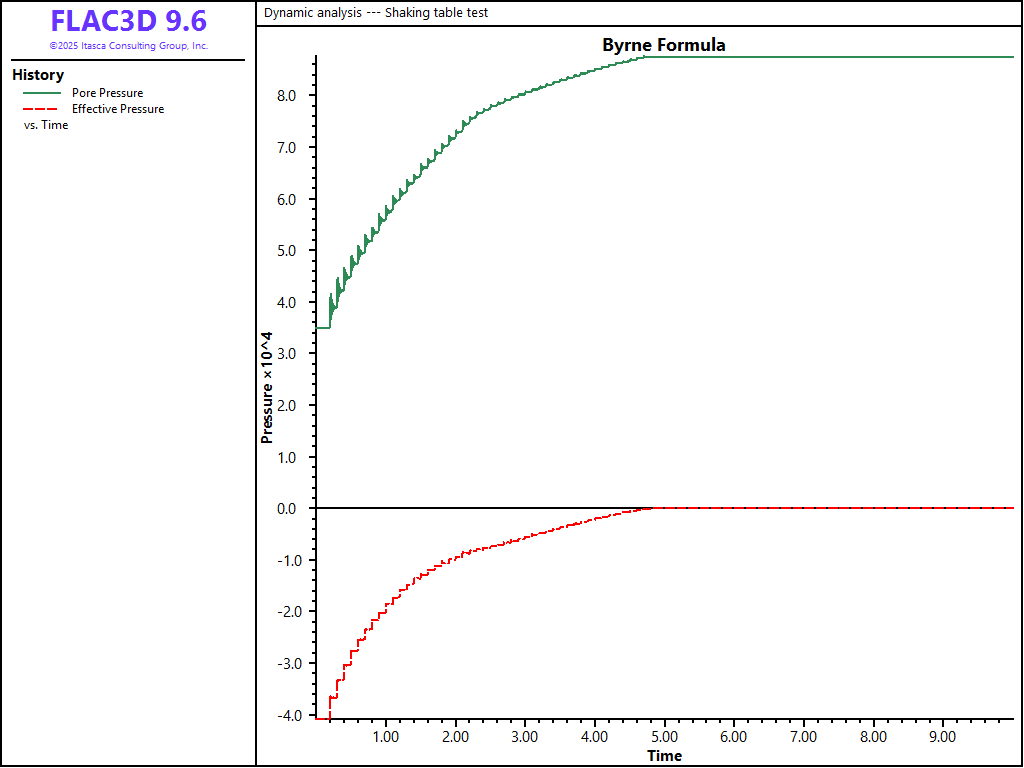This screenshot has width=1024, height=768.
Task: Click the 'vs. Time' legend text
Action: (46, 125)
